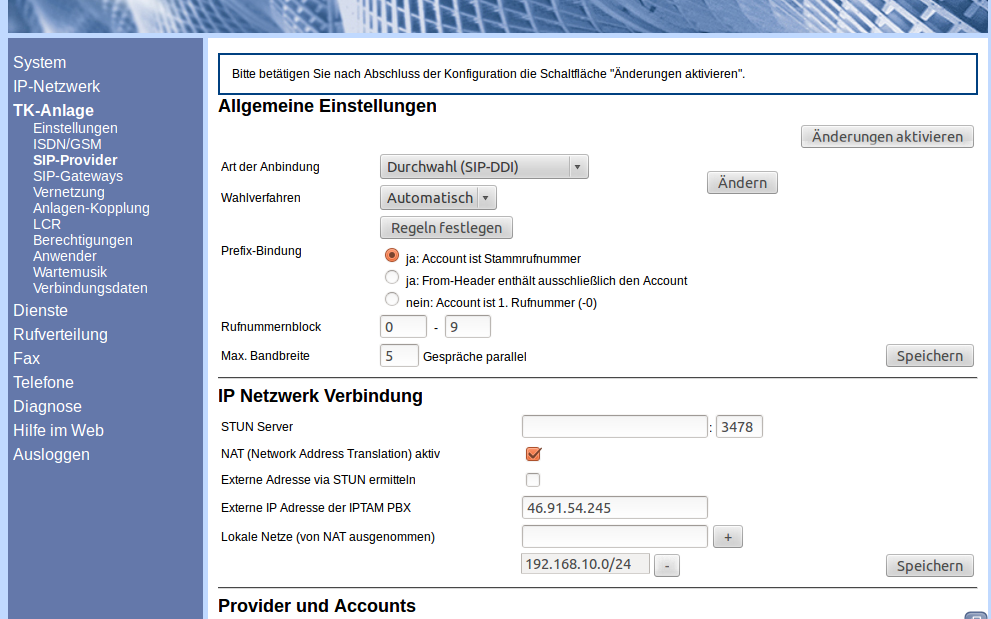Image resolution: width=991 pixels, height=619 pixels.
Task: Toggle the NAT aktiv checkbox
Action: pyautogui.click(x=533, y=454)
